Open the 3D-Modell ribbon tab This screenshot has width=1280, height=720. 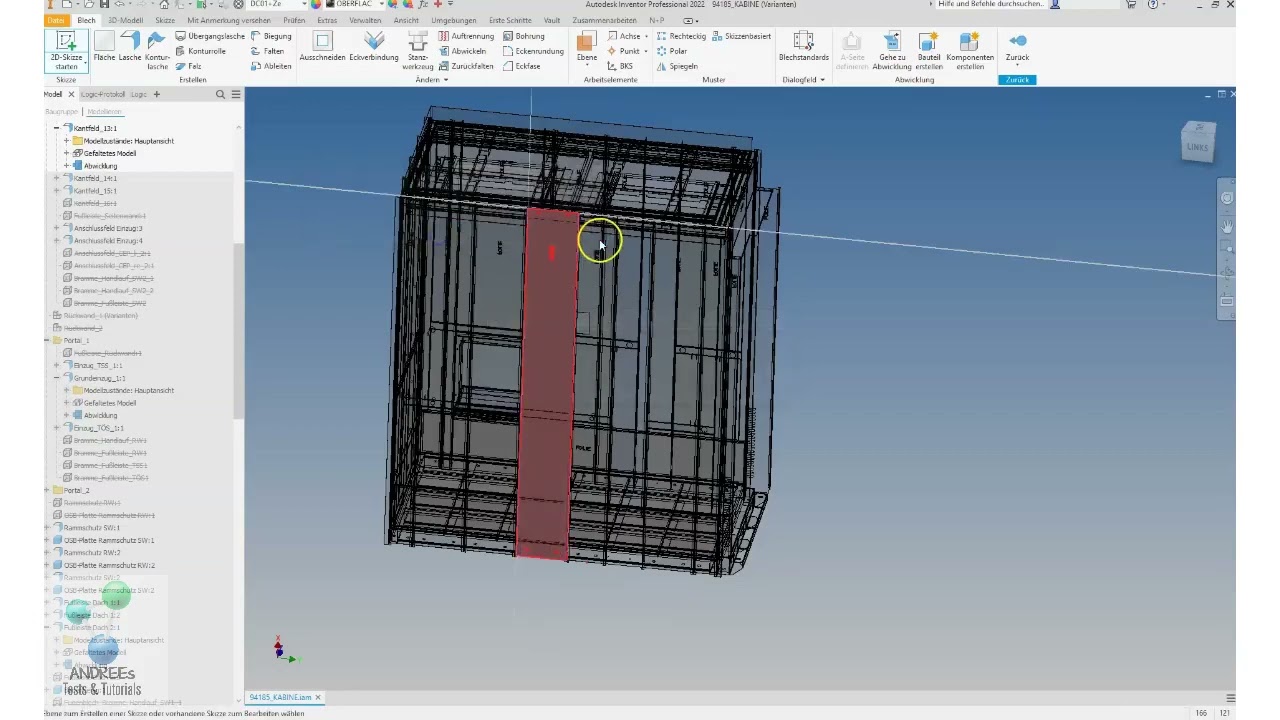pyautogui.click(x=125, y=20)
